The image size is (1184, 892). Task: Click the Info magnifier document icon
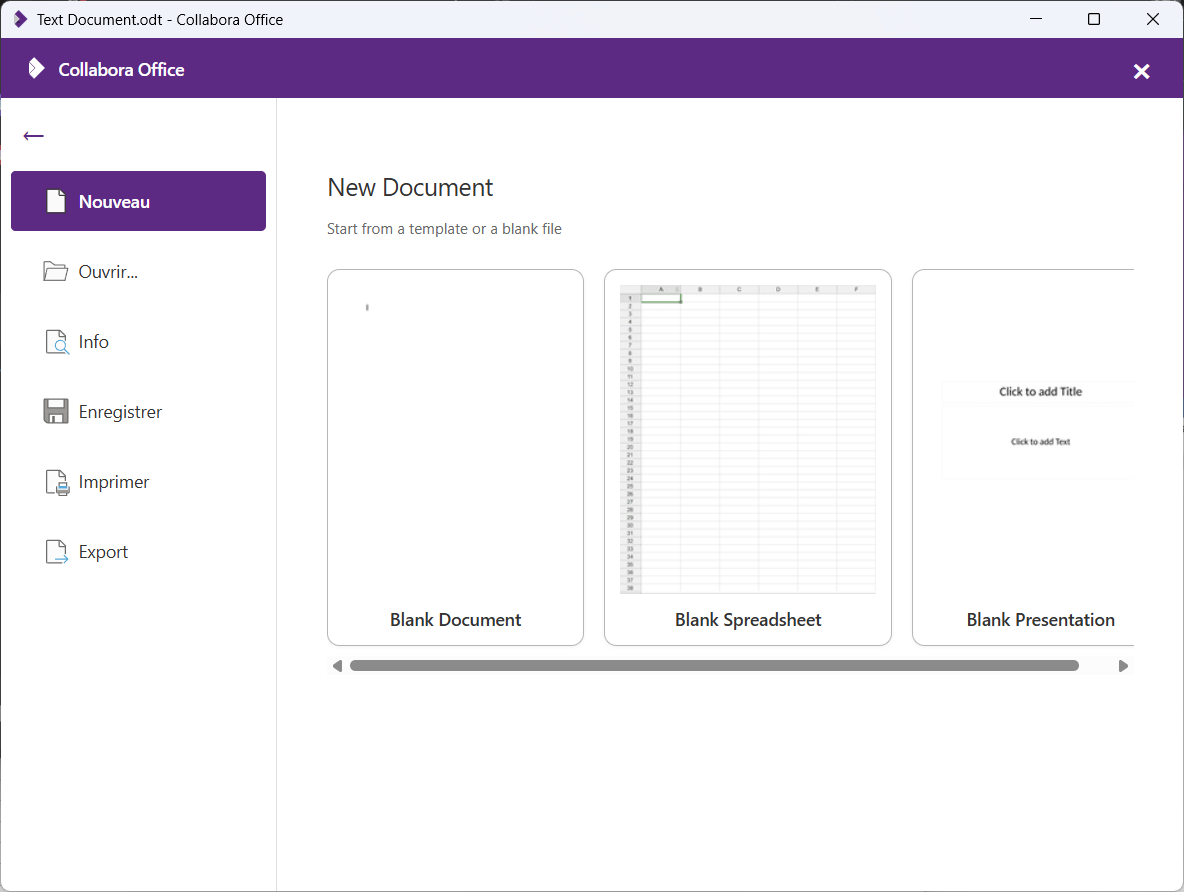[56, 341]
